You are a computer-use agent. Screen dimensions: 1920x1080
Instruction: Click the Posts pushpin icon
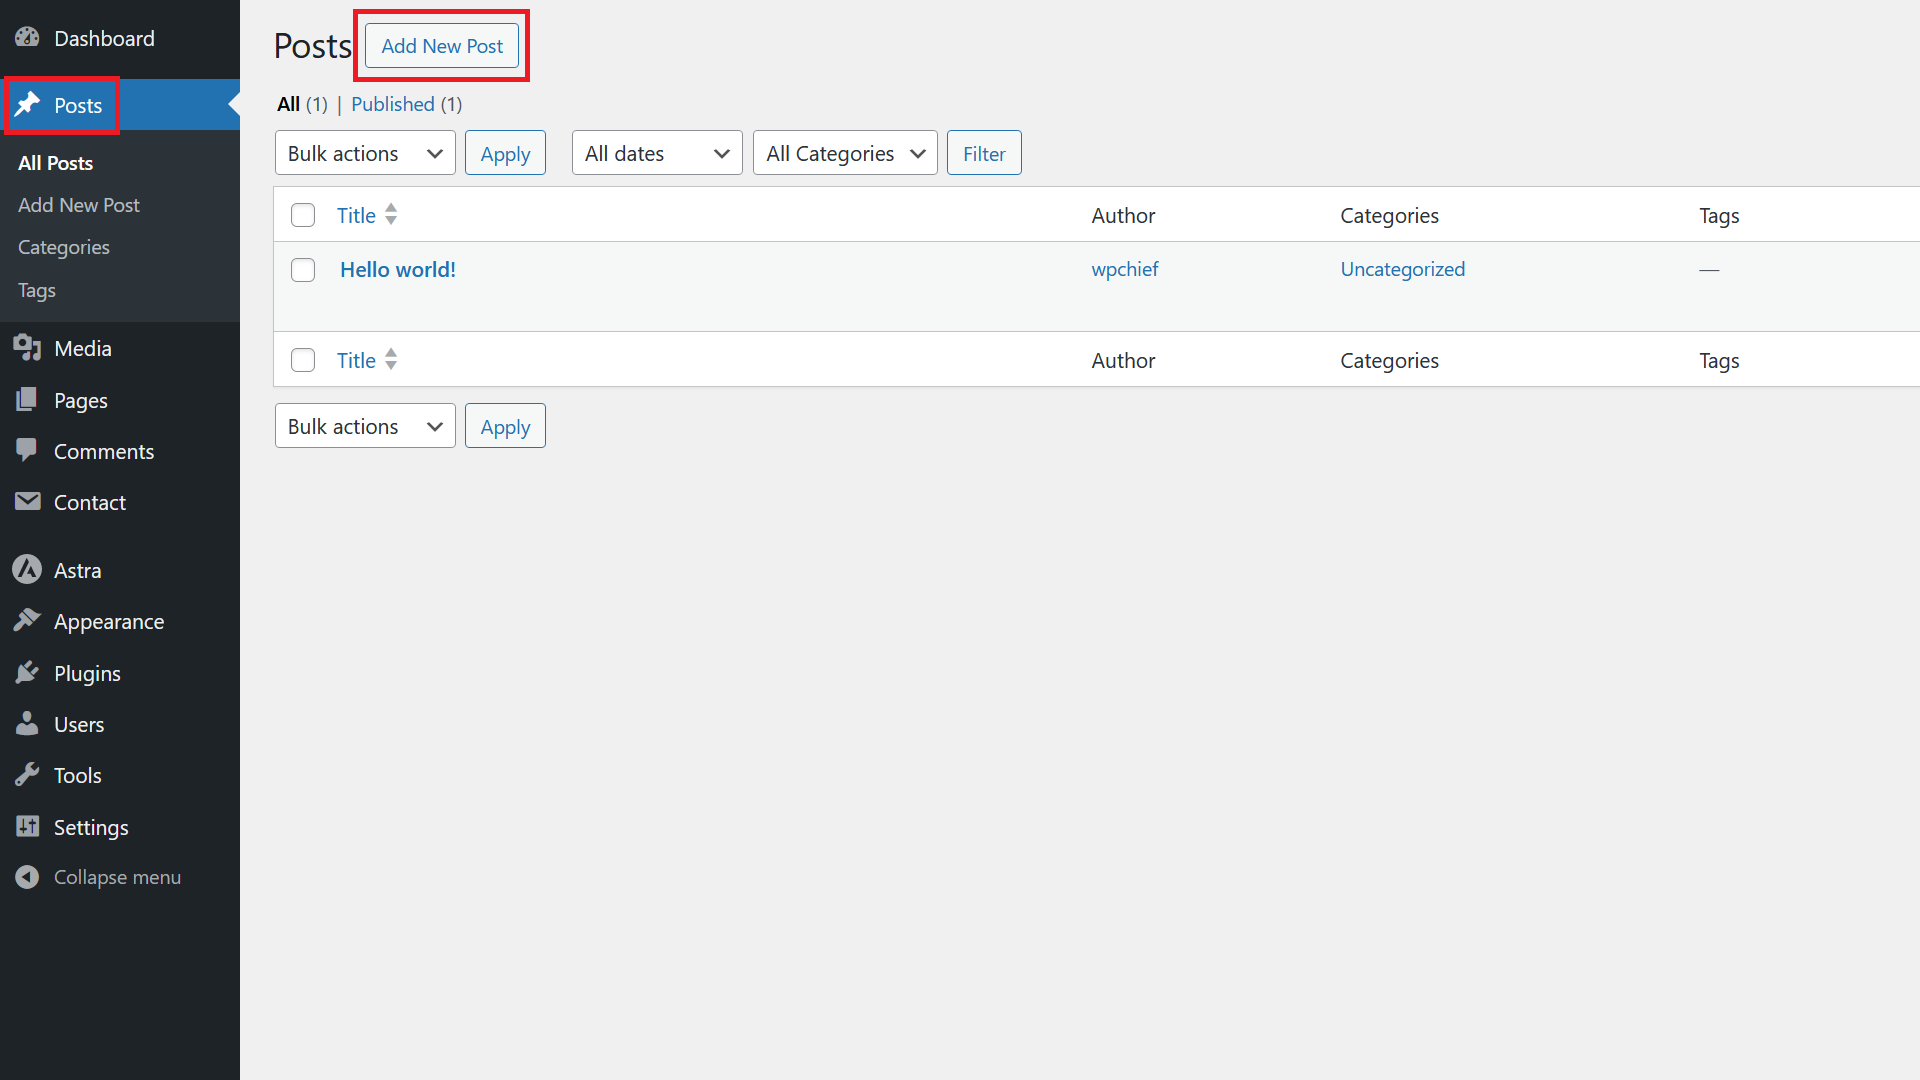coord(27,104)
